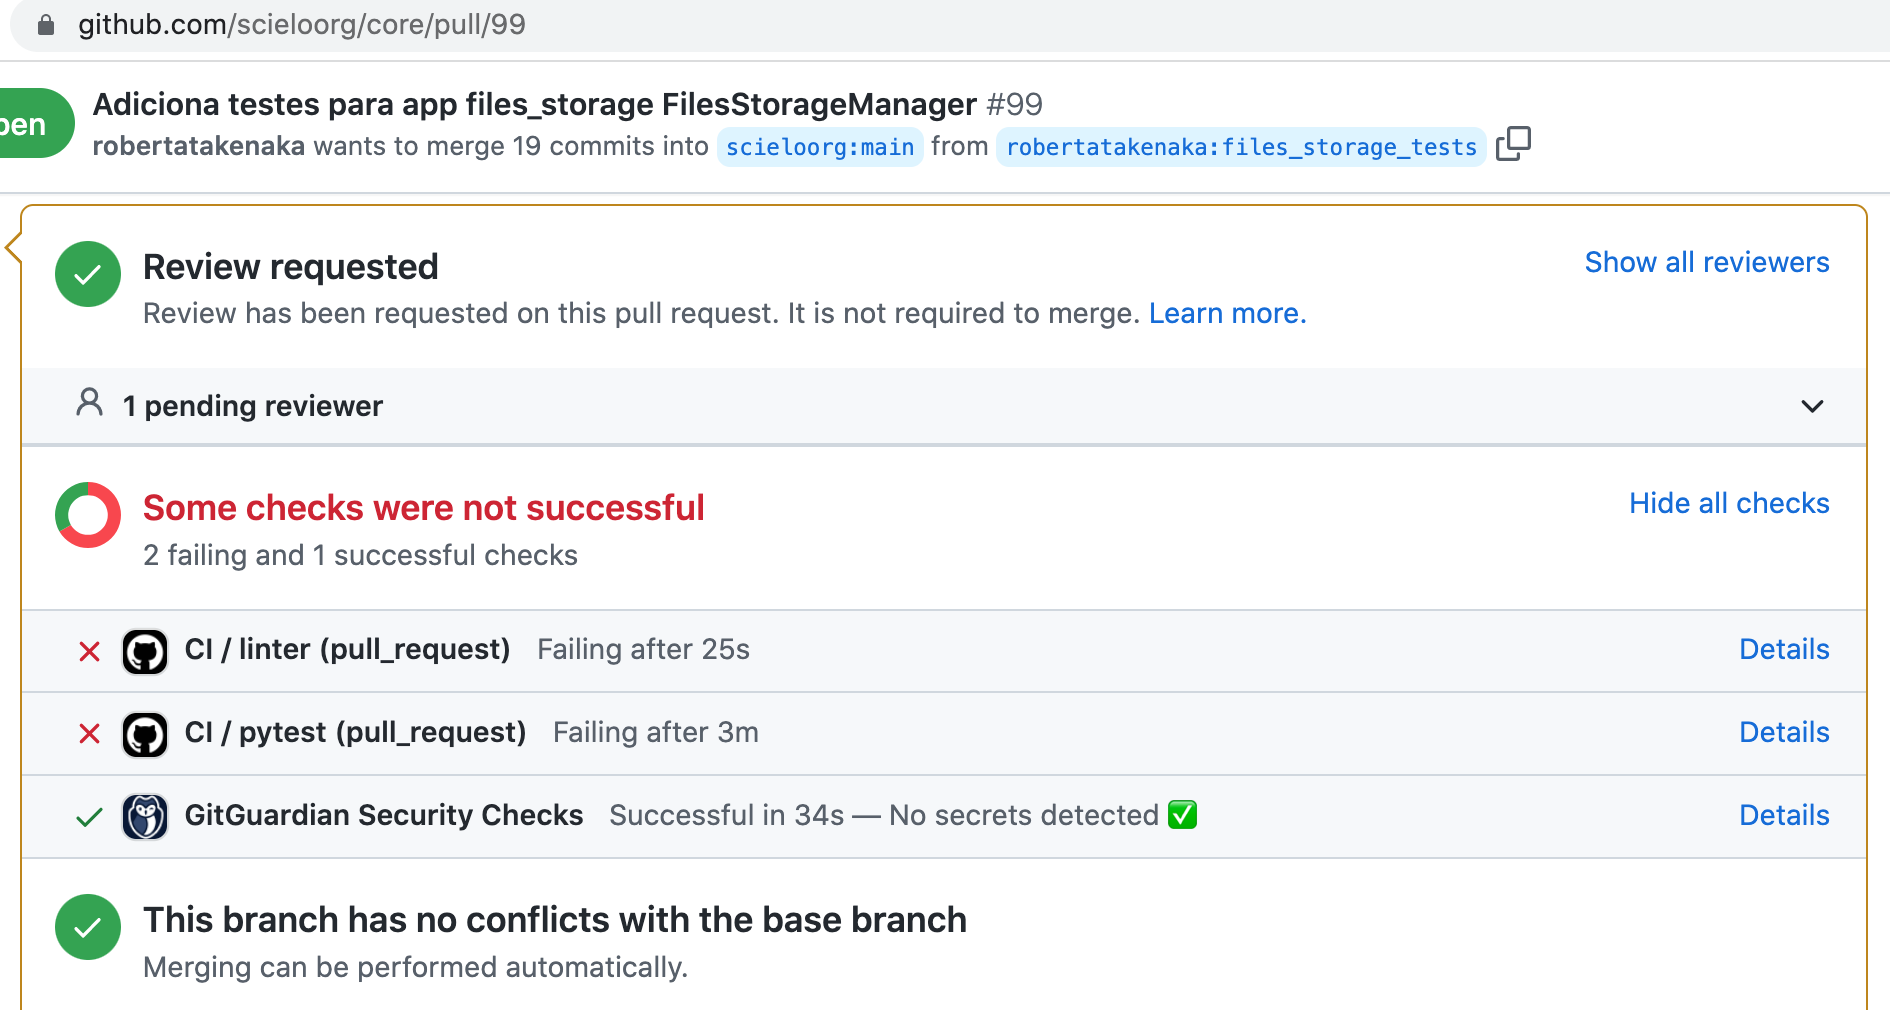Click the Review requested green check icon
Screen dimensions: 1890x1010
click(x=88, y=274)
